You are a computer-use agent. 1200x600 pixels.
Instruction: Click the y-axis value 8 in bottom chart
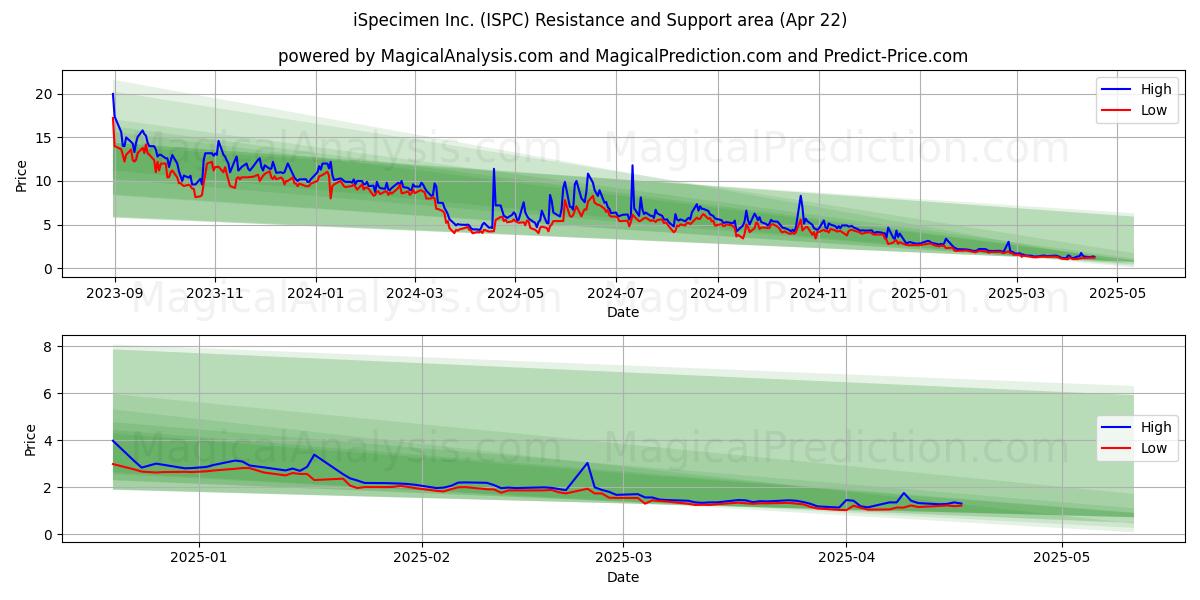coord(48,346)
